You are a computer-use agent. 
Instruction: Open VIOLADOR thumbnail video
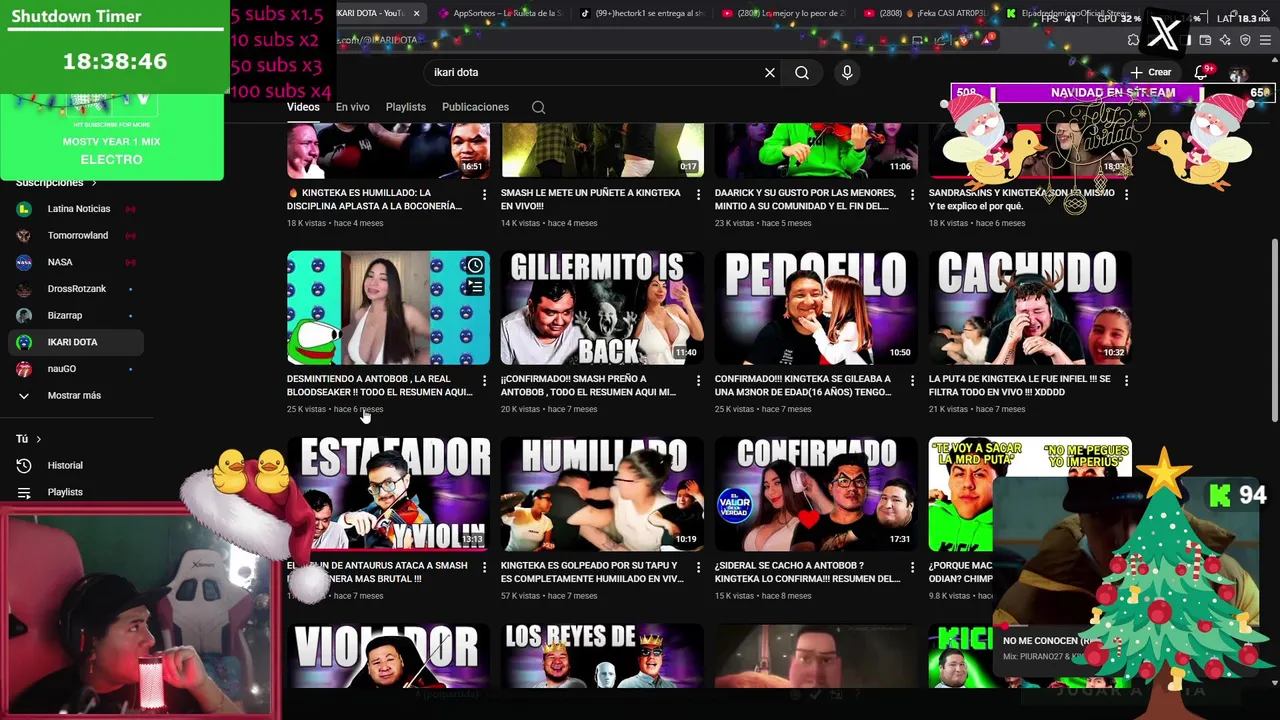click(388, 656)
